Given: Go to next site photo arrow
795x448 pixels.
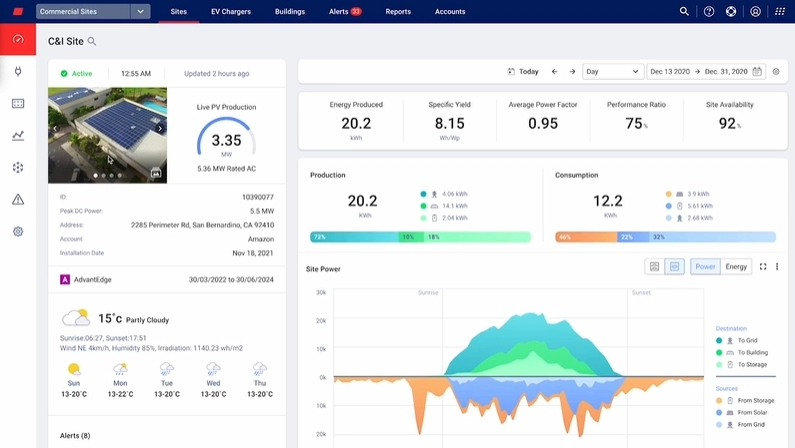Looking at the screenshot, I should pos(160,129).
